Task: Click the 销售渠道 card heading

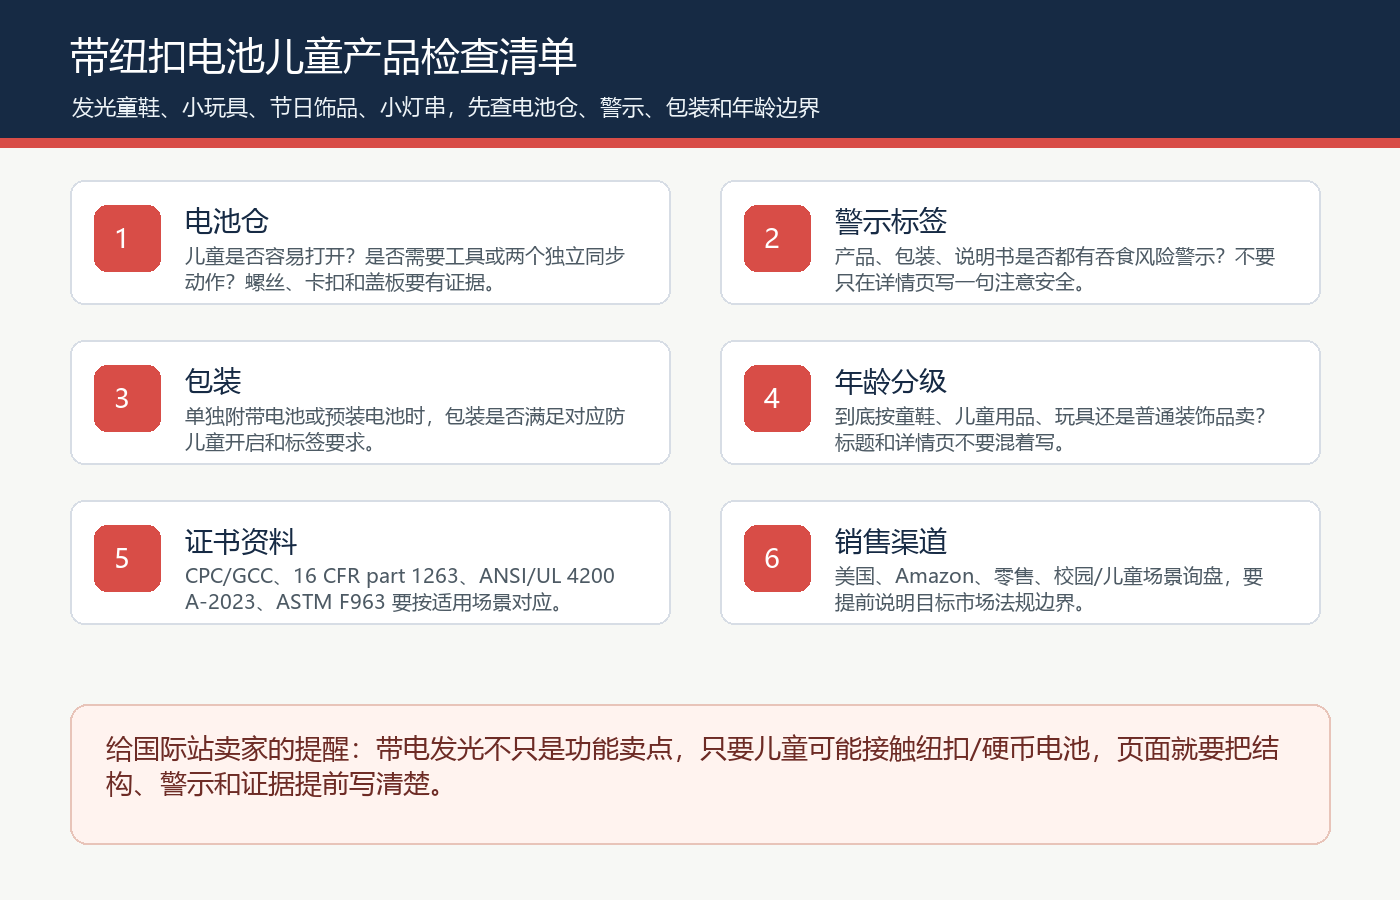Action: [x=891, y=541]
